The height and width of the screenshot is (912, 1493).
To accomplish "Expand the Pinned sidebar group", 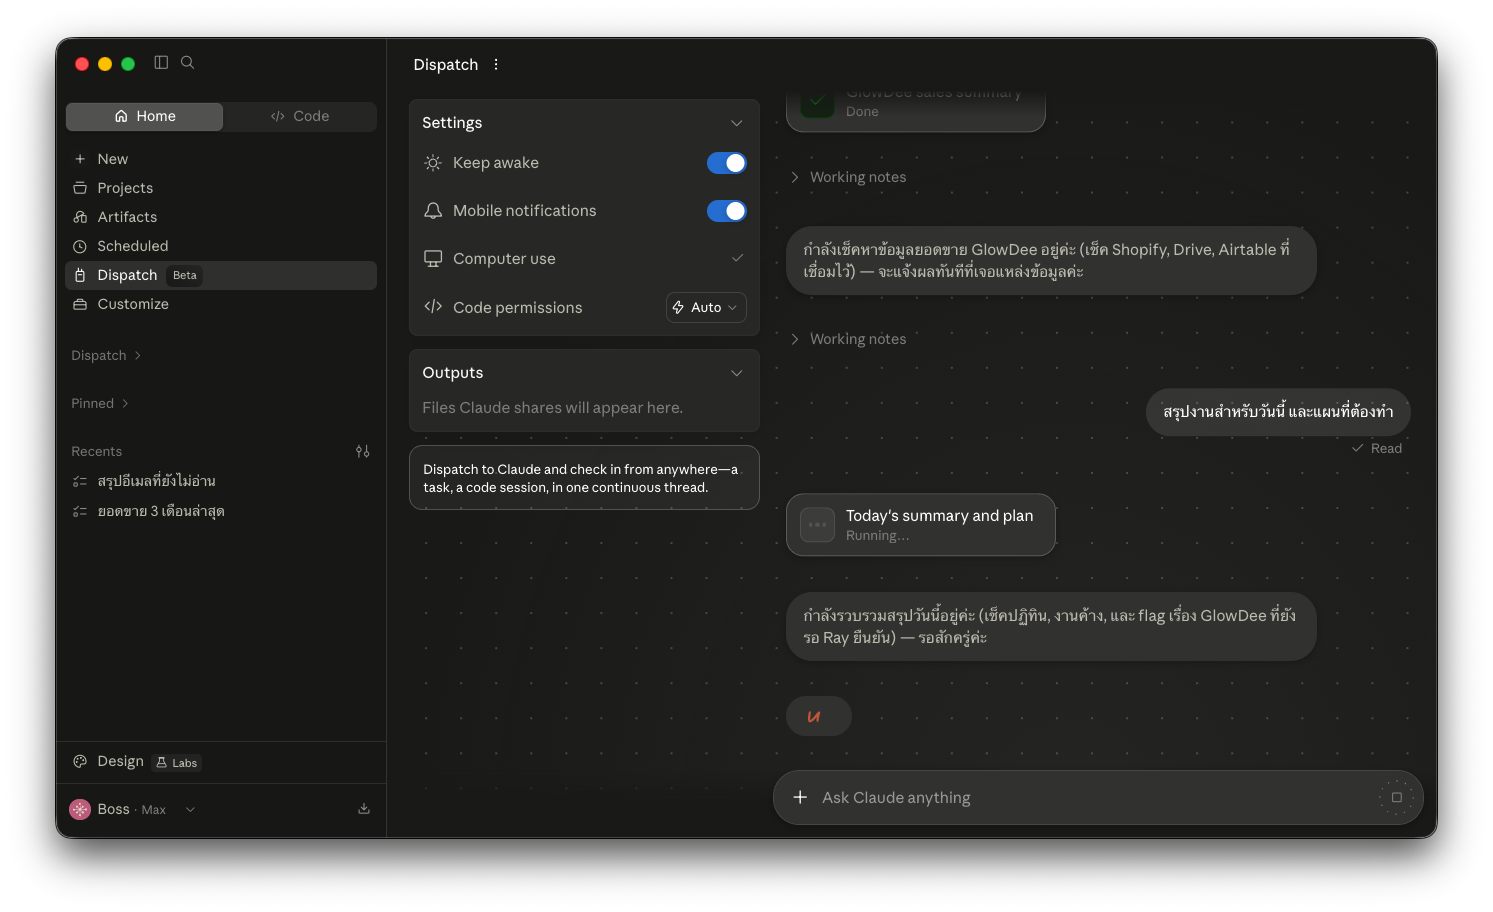I will 100,404.
